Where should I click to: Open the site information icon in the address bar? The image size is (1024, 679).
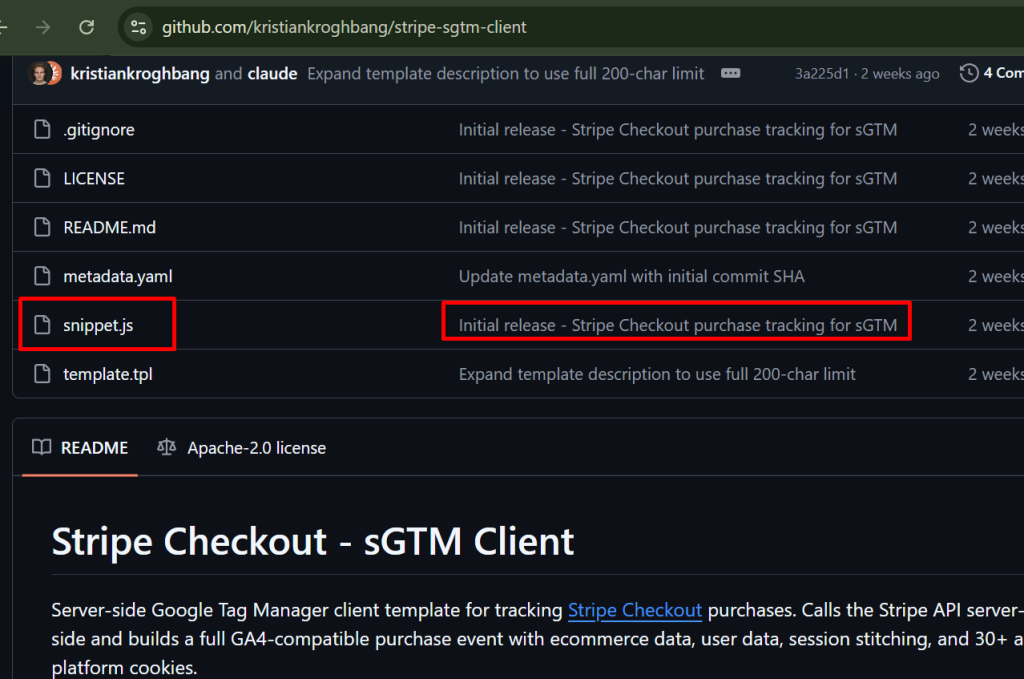pos(139,27)
